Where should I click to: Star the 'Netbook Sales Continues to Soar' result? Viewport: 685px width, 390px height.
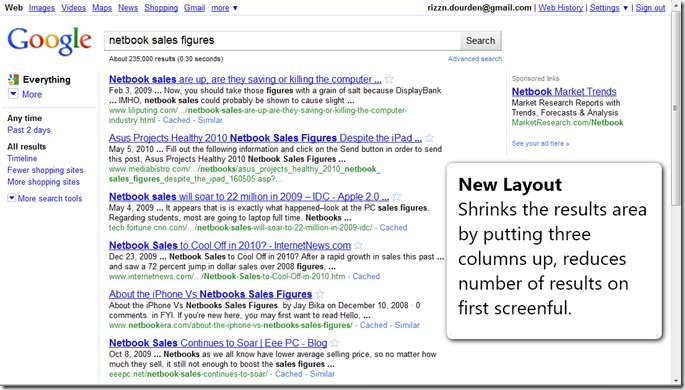335,343
